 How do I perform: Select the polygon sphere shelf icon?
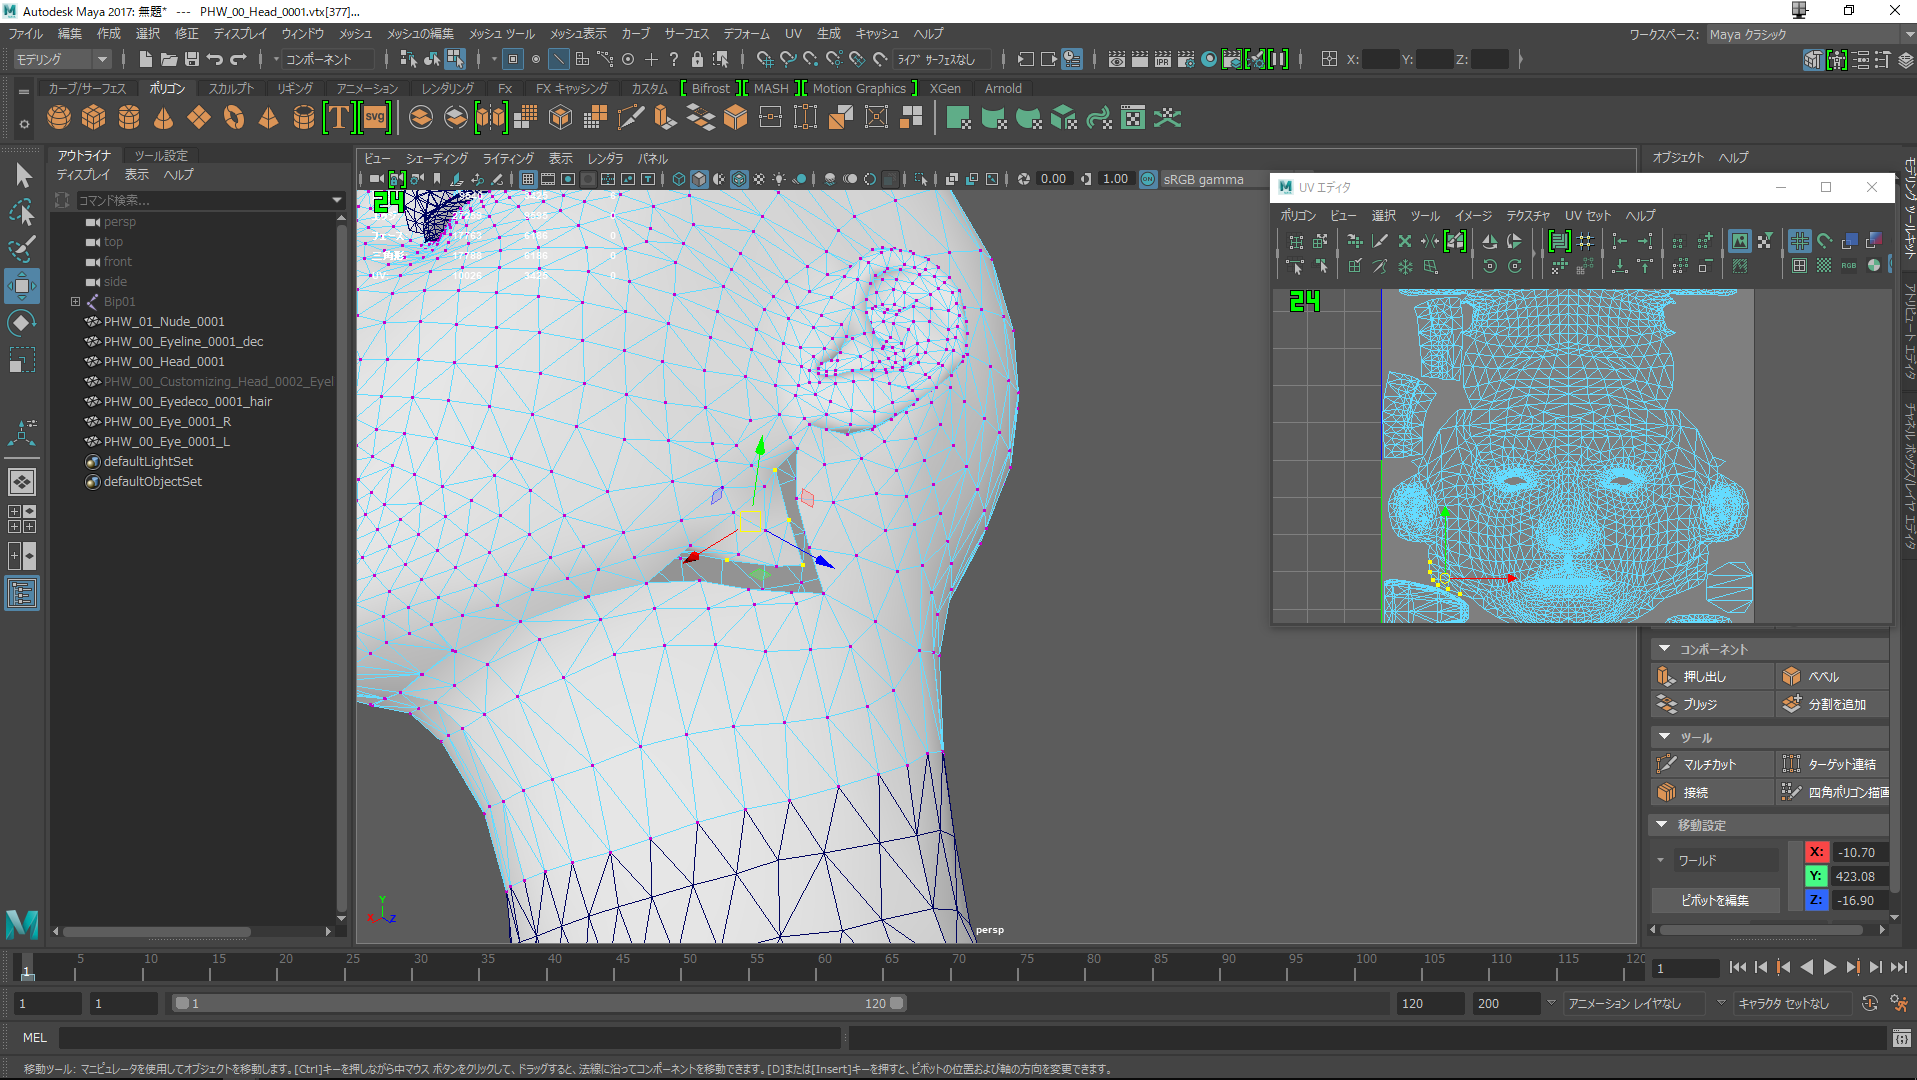click(x=59, y=118)
